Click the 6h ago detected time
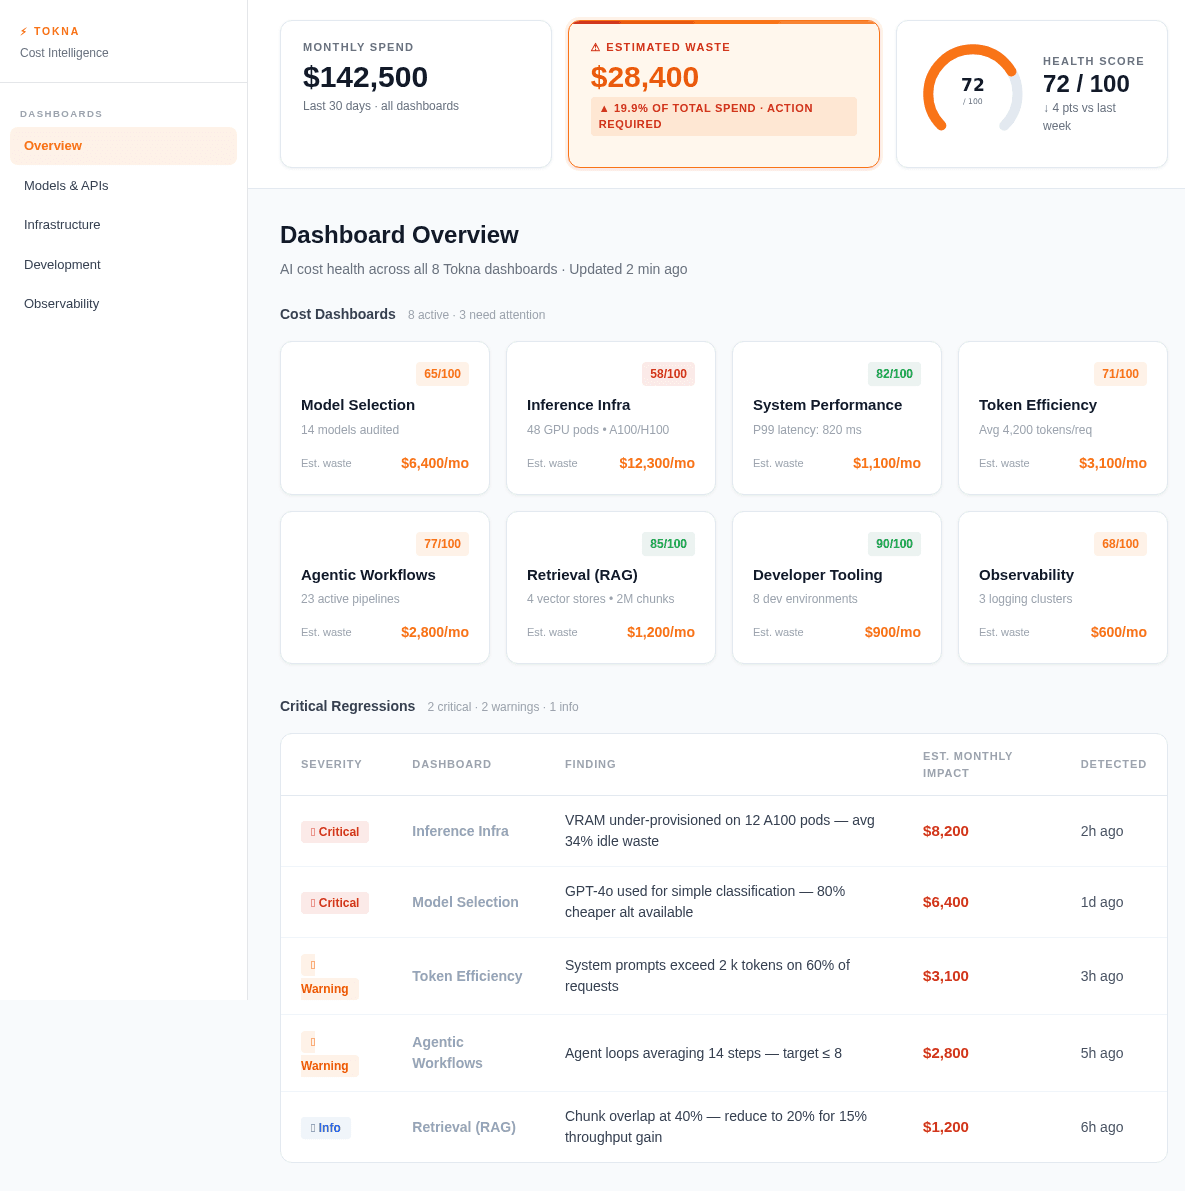This screenshot has width=1185, height=1191. click(1102, 1127)
